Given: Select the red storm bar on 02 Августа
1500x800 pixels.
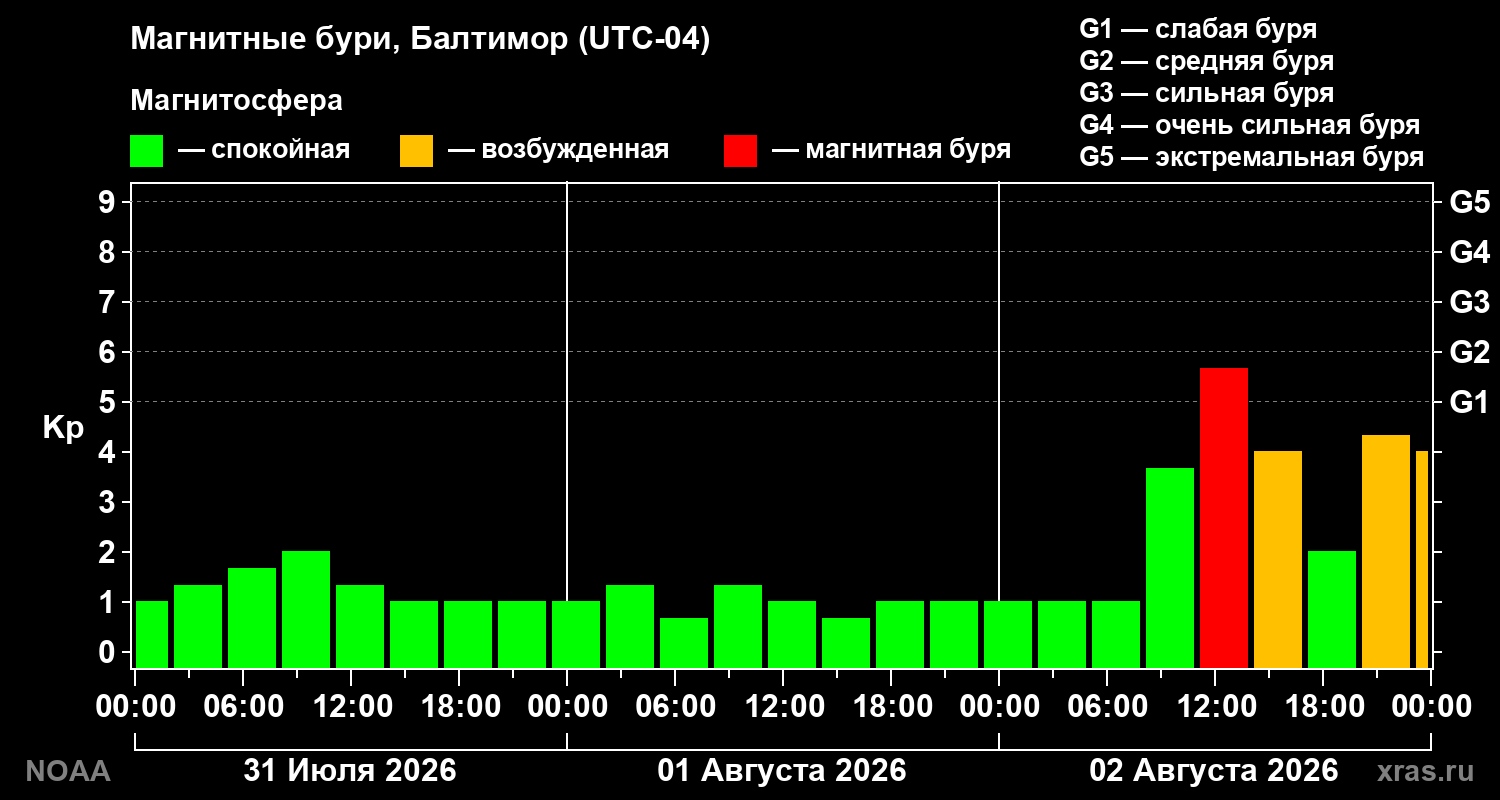Looking at the screenshot, I should click(x=1224, y=518).
